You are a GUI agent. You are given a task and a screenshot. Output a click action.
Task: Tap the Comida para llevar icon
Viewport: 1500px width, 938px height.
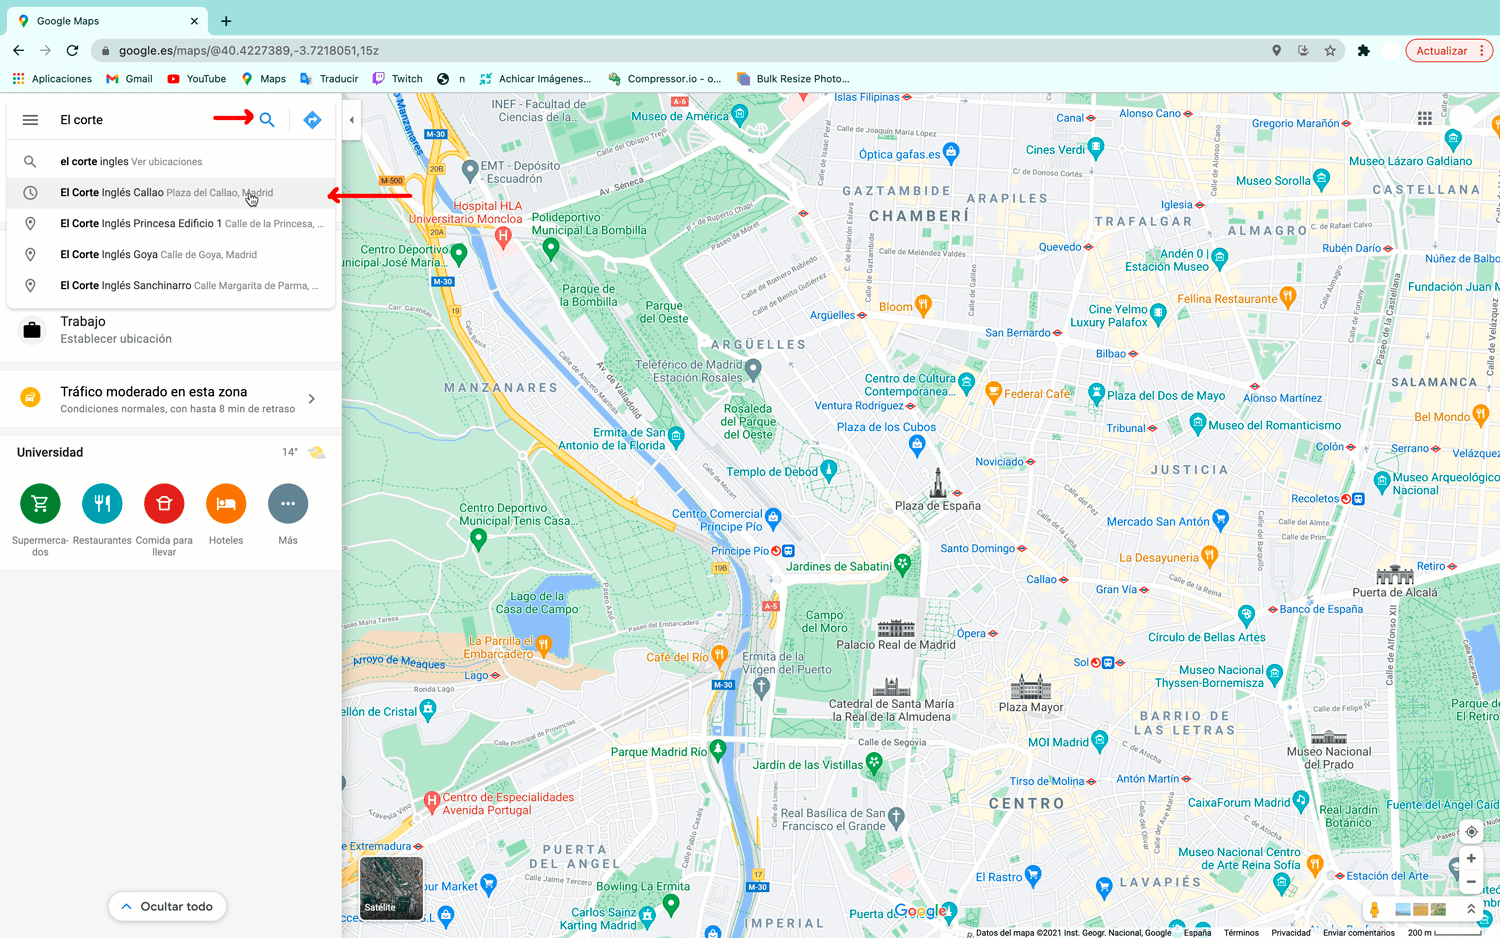pyautogui.click(x=164, y=503)
